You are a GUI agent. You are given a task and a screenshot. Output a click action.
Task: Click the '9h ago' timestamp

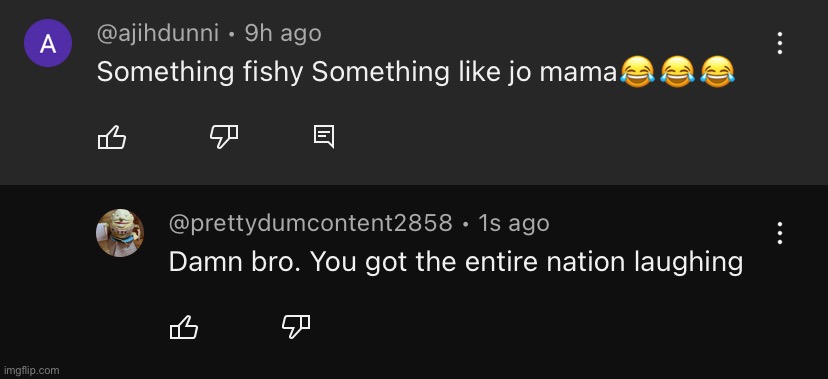(x=283, y=34)
